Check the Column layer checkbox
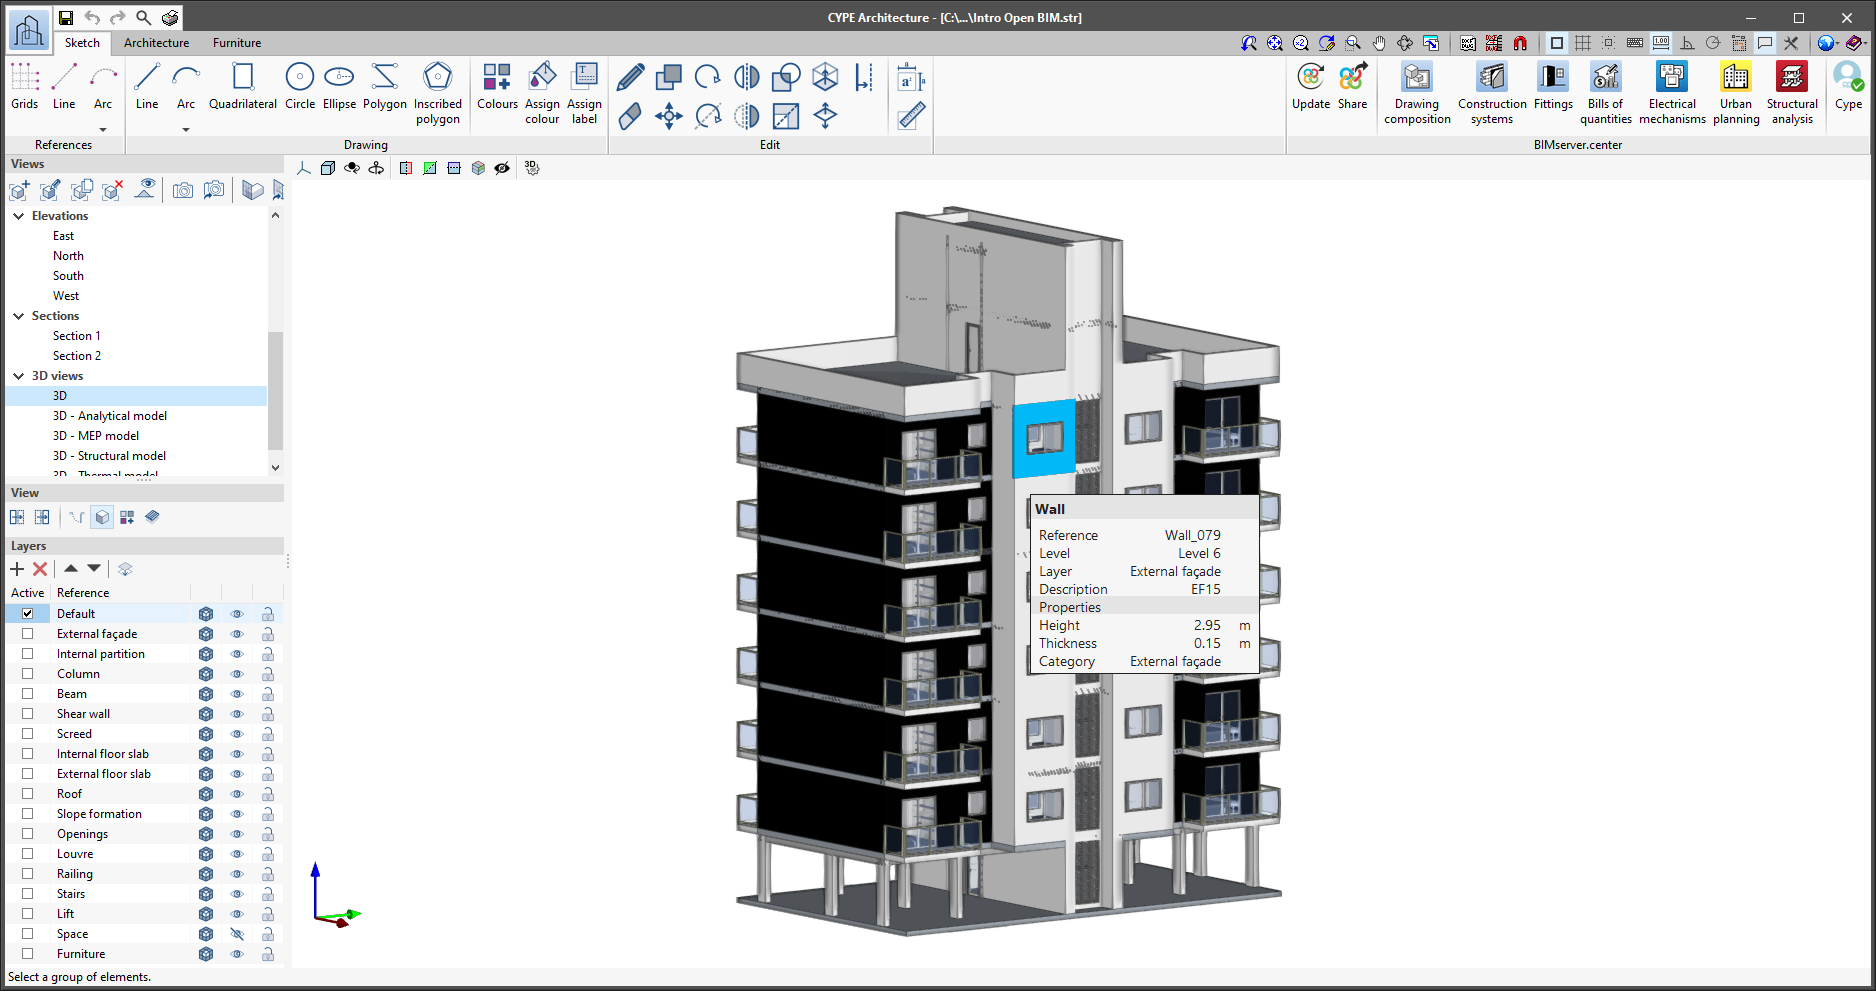 tap(28, 674)
